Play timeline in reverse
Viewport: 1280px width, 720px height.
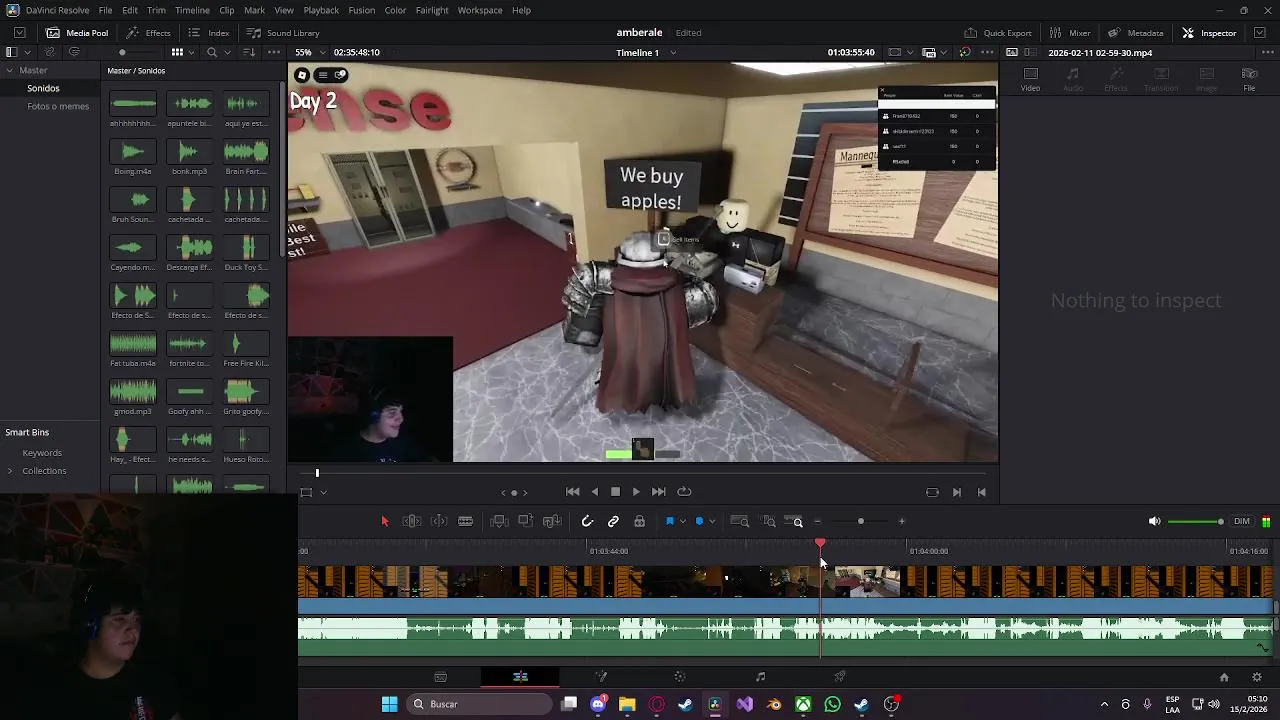(595, 491)
